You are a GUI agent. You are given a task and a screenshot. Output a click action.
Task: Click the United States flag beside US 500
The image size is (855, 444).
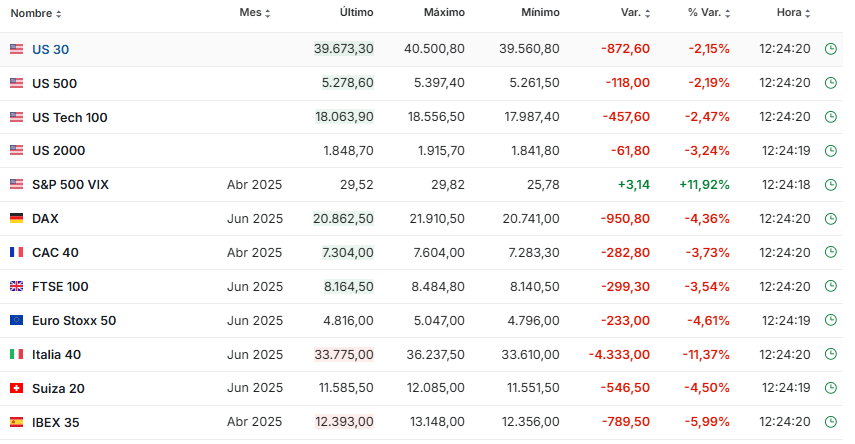[16, 83]
